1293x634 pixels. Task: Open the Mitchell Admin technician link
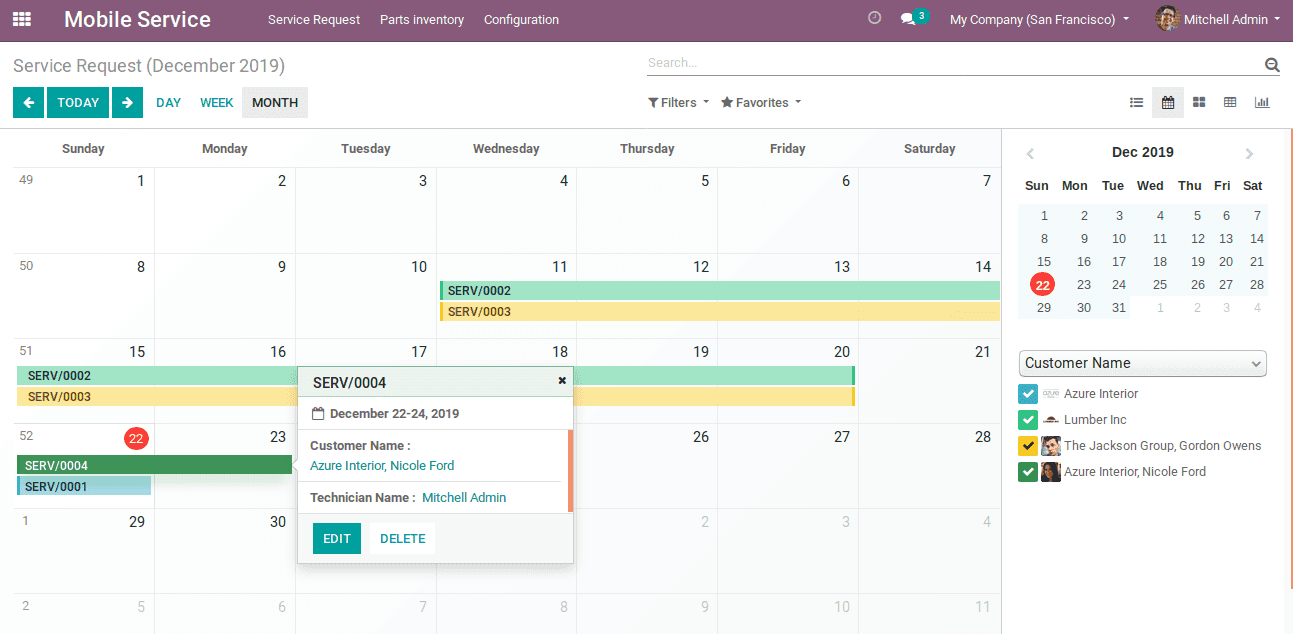(x=464, y=497)
